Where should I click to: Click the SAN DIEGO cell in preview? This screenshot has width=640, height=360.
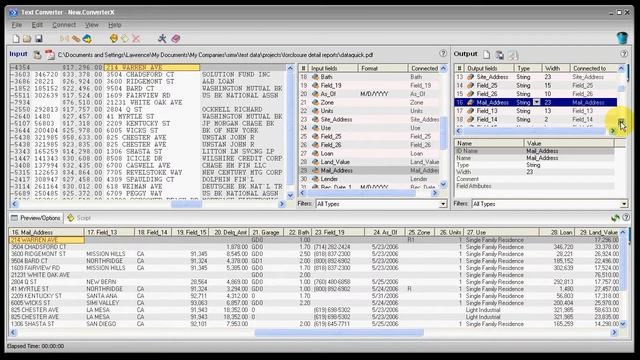101,324
